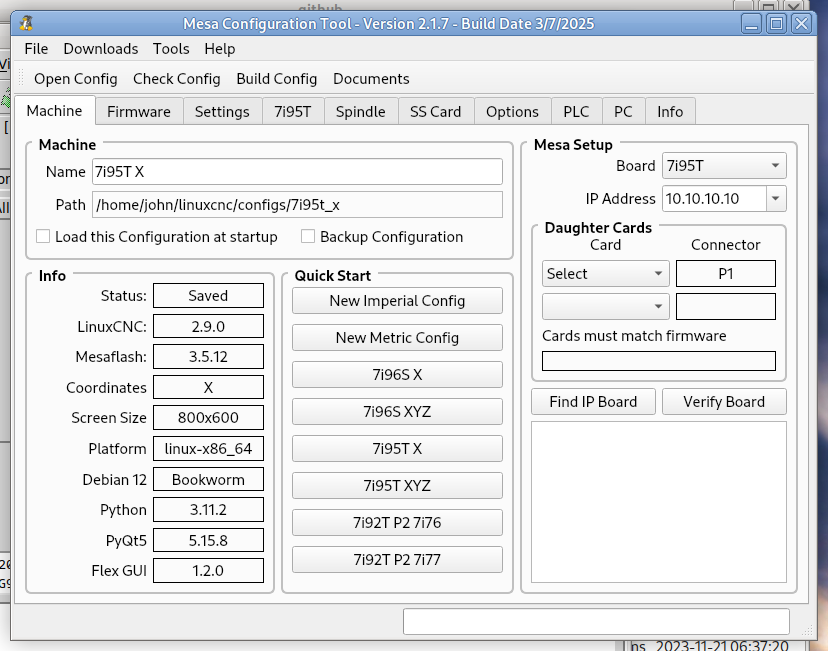This screenshot has height=651, width=828.
Task: Open the File menu
Action: click(36, 49)
